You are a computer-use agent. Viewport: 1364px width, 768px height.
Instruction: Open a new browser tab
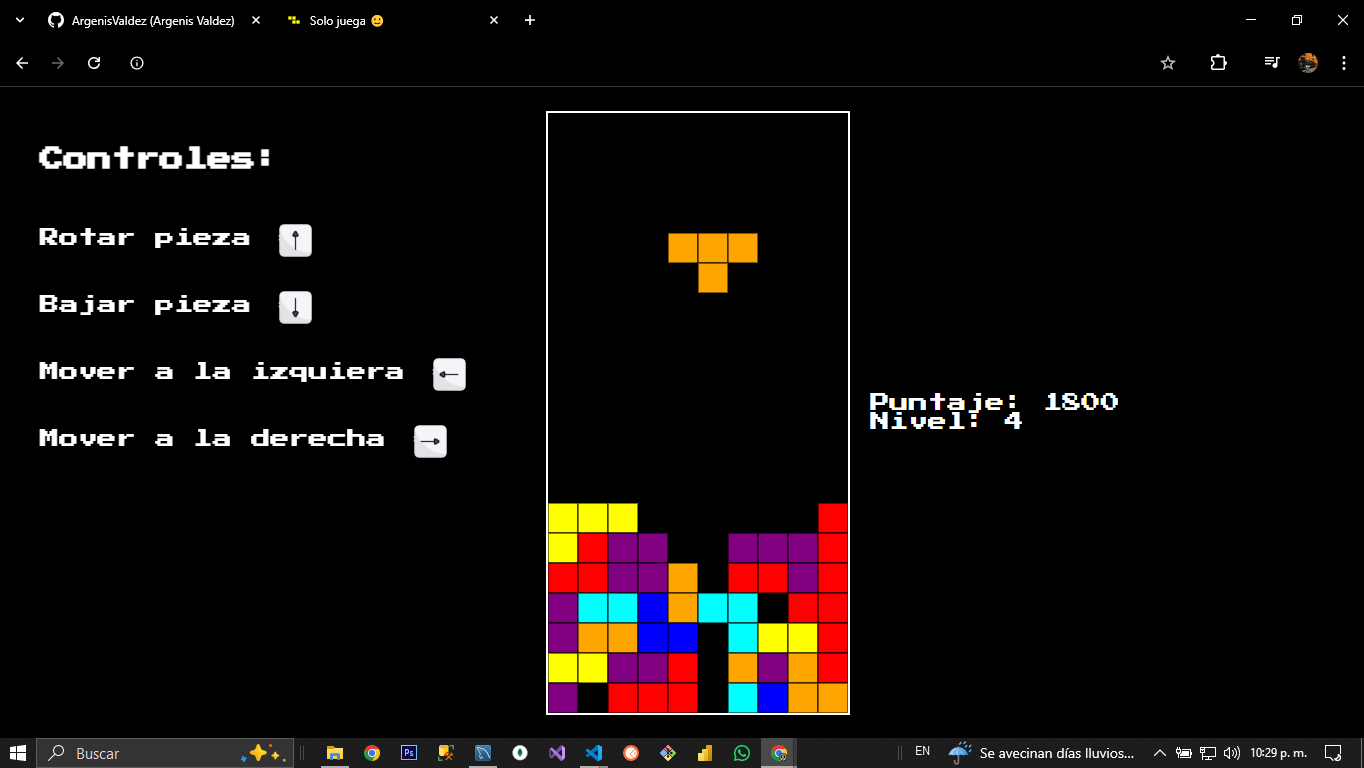point(530,20)
